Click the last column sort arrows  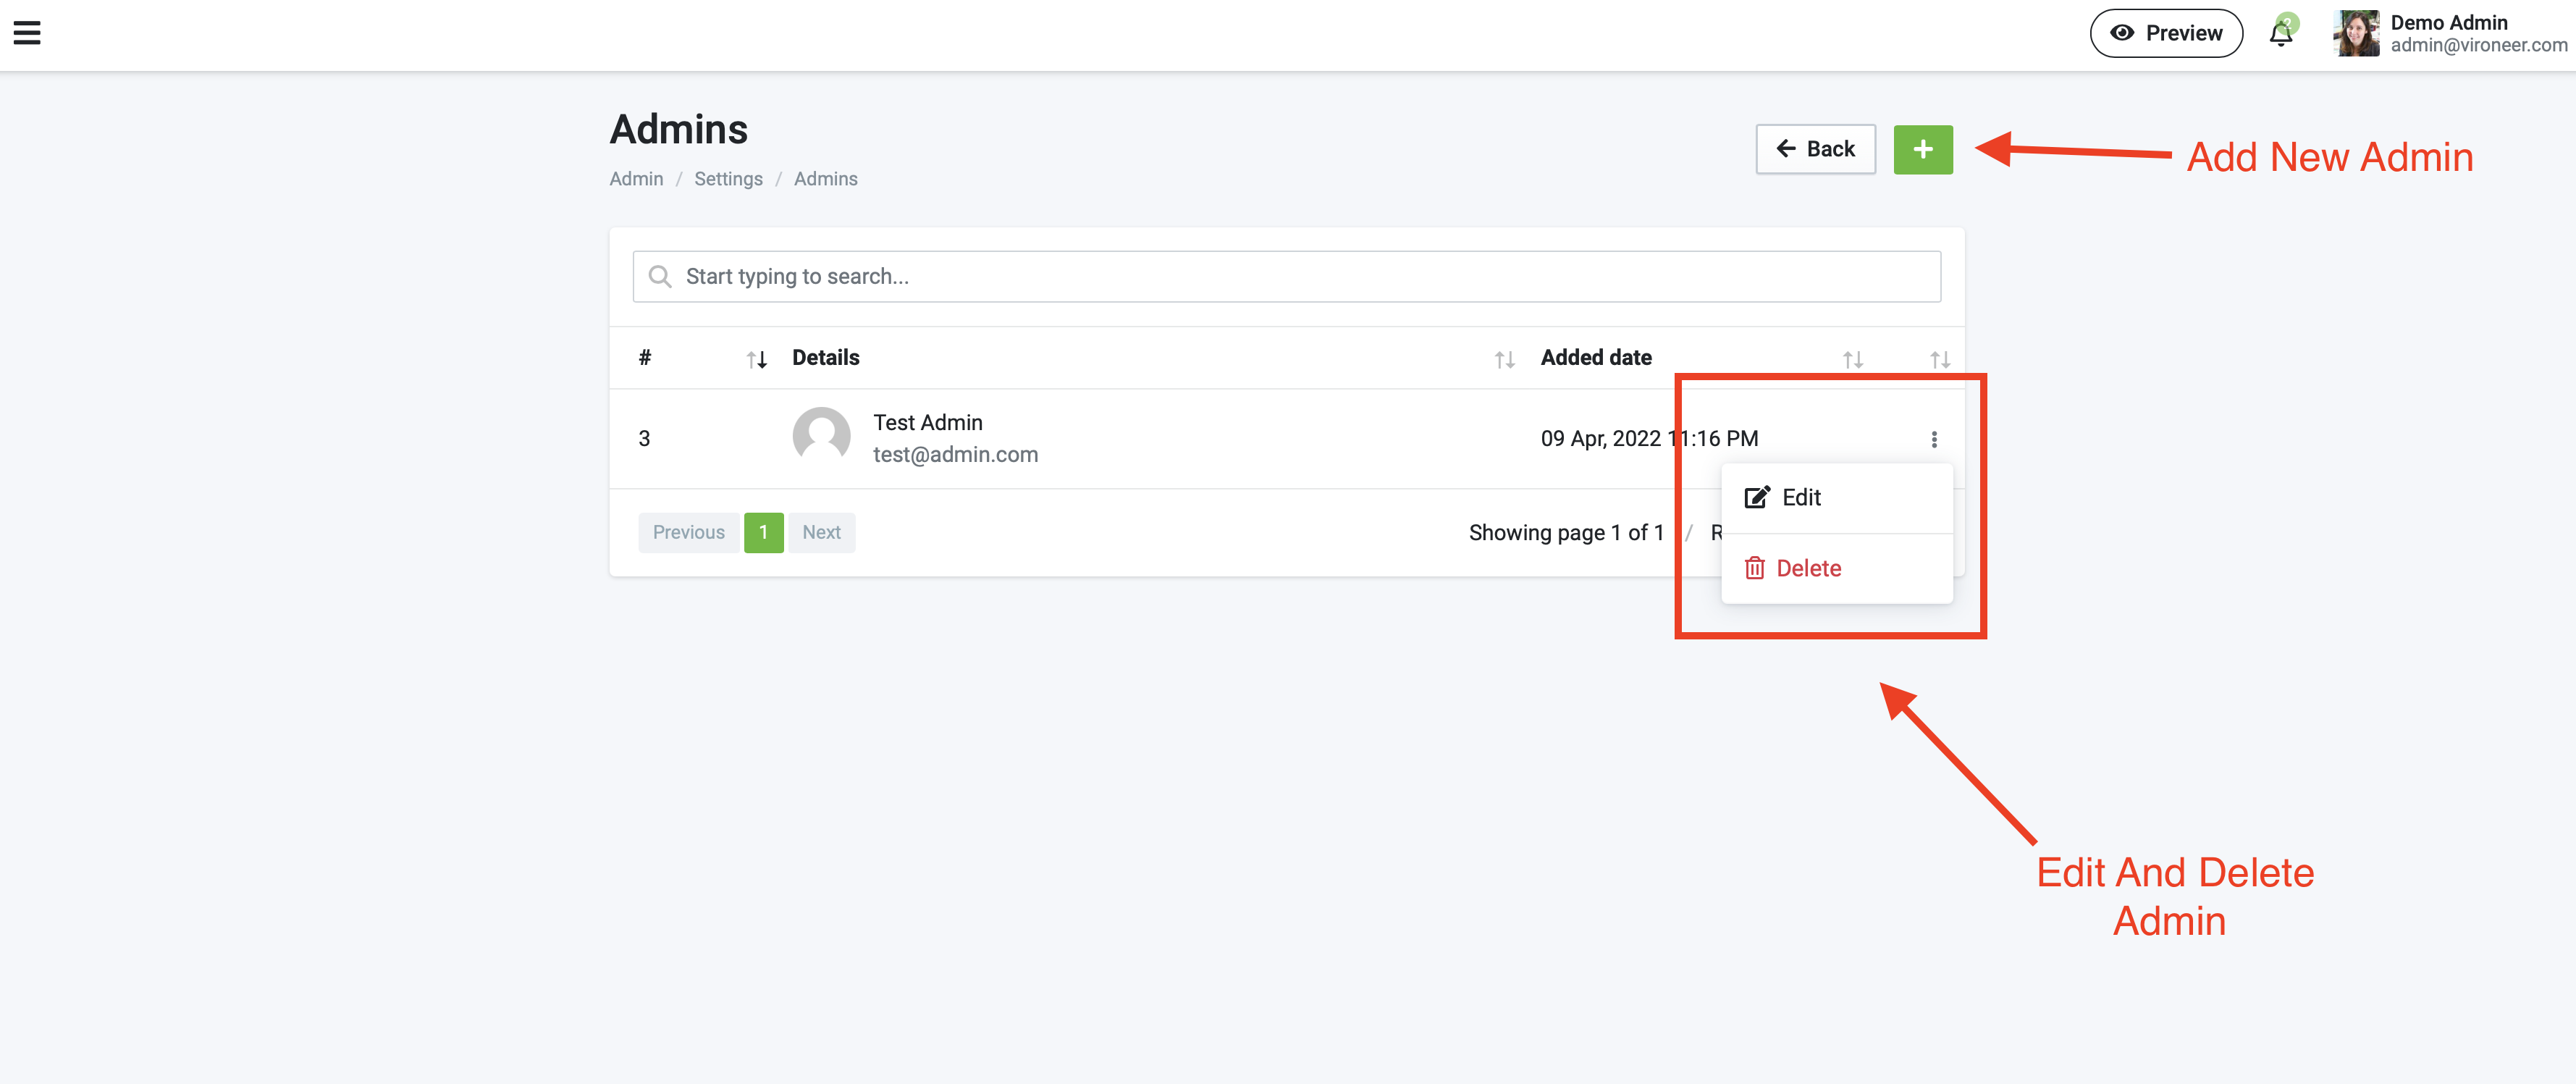[x=1939, y=359]
